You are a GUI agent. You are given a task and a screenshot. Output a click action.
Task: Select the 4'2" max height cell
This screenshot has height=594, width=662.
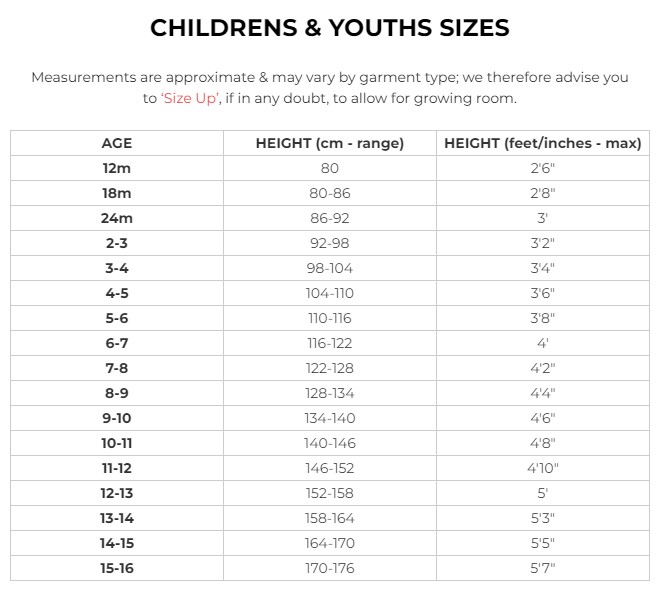click(x=542, y=368)
